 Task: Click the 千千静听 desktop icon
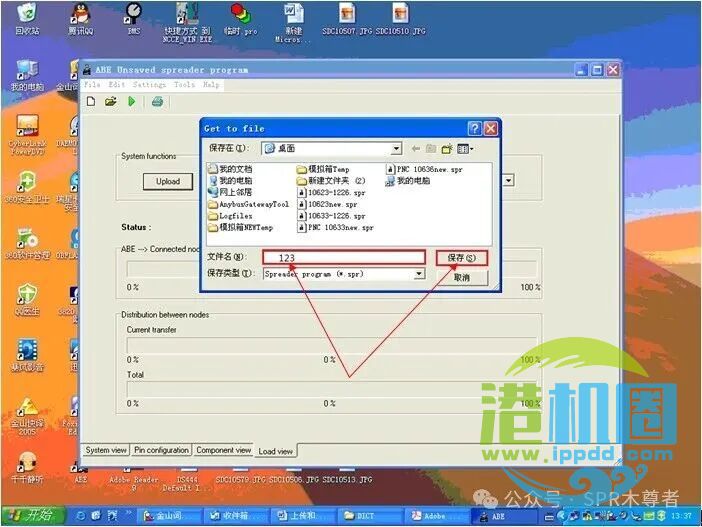coord(27,467)
